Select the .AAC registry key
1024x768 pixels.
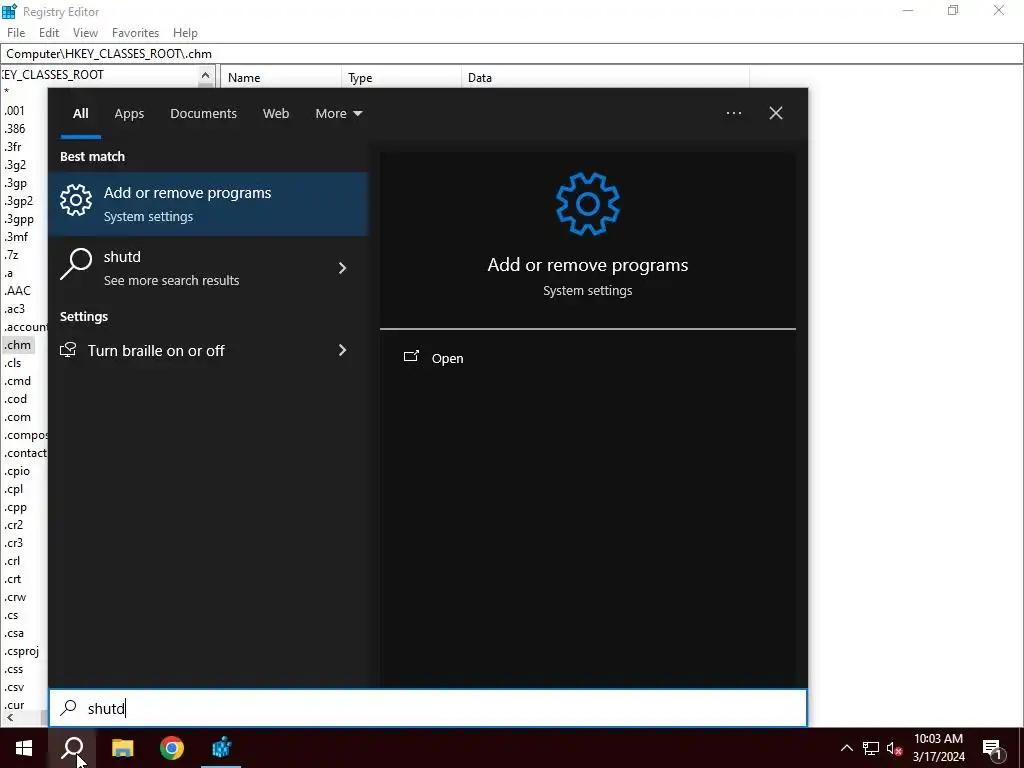(17, 291)
